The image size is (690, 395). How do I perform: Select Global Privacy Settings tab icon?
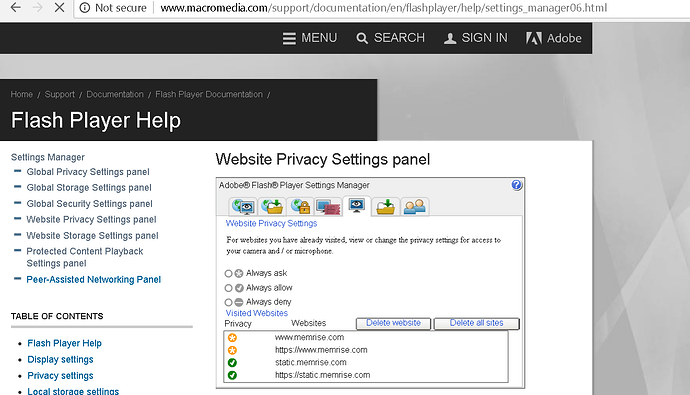click(243, 206)
